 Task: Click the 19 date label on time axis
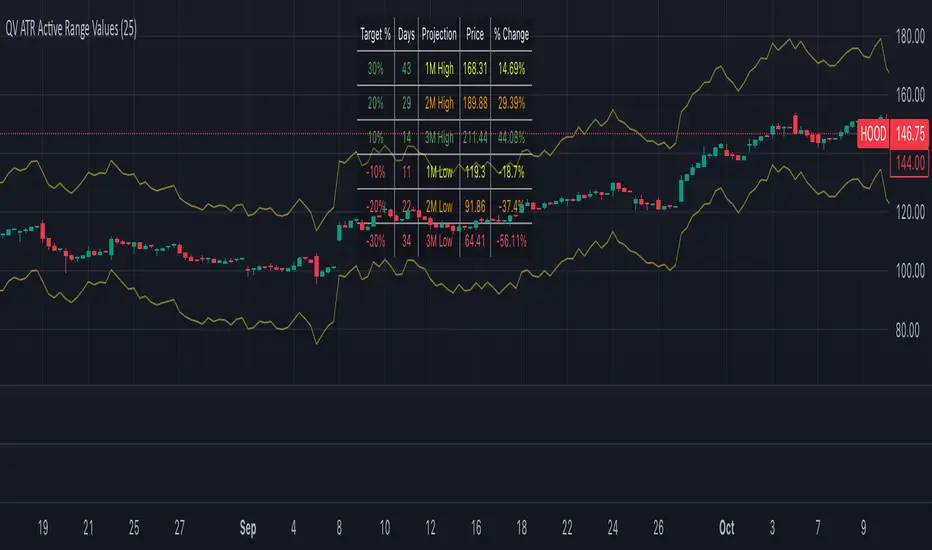click(x=43, y=527)
